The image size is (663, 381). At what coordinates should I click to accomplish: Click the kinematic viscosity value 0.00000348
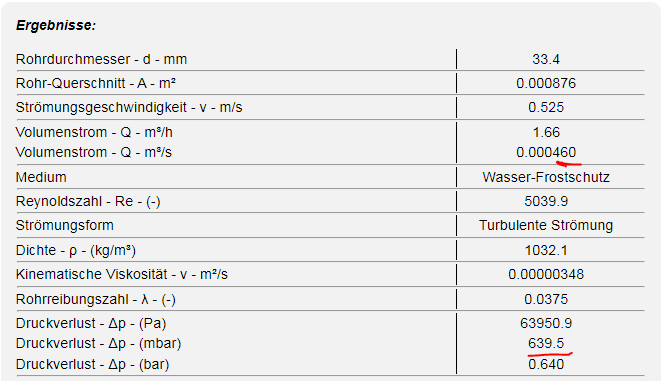[x=546, y=274]
